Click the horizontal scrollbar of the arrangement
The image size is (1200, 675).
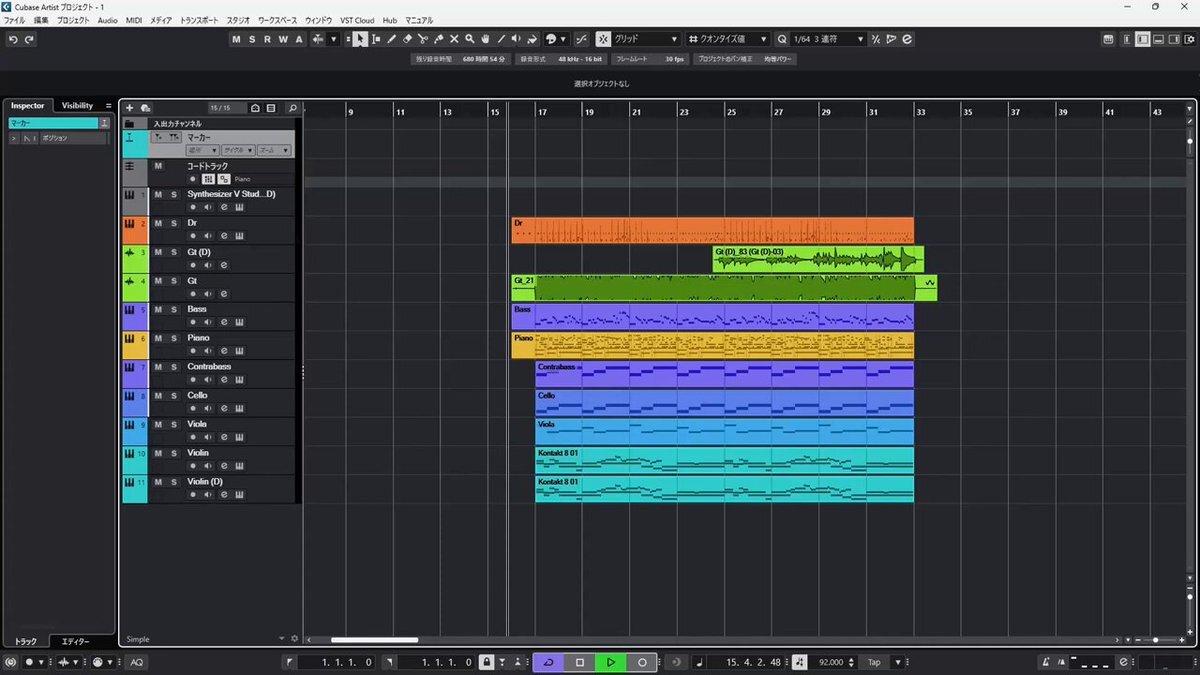tap(374, 640)
